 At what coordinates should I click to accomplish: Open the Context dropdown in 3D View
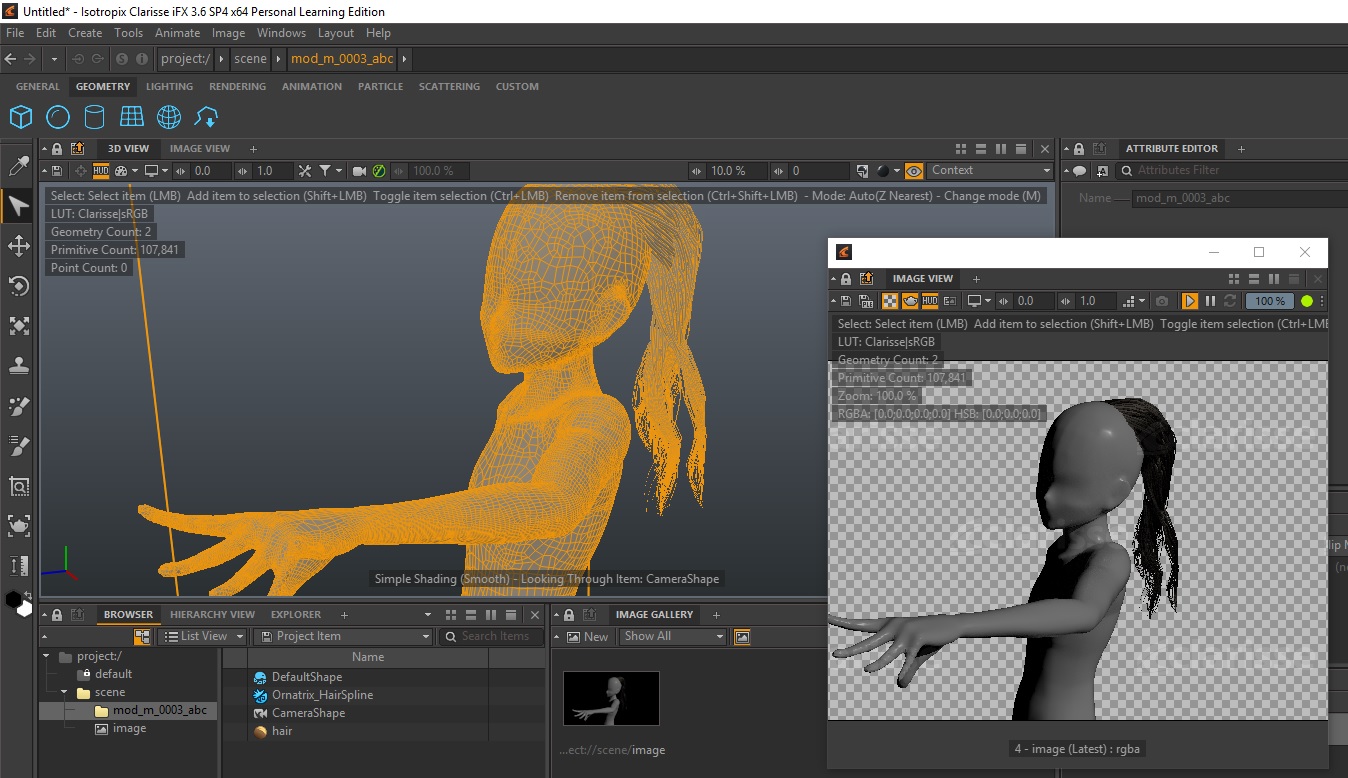(x=990, y=171)
